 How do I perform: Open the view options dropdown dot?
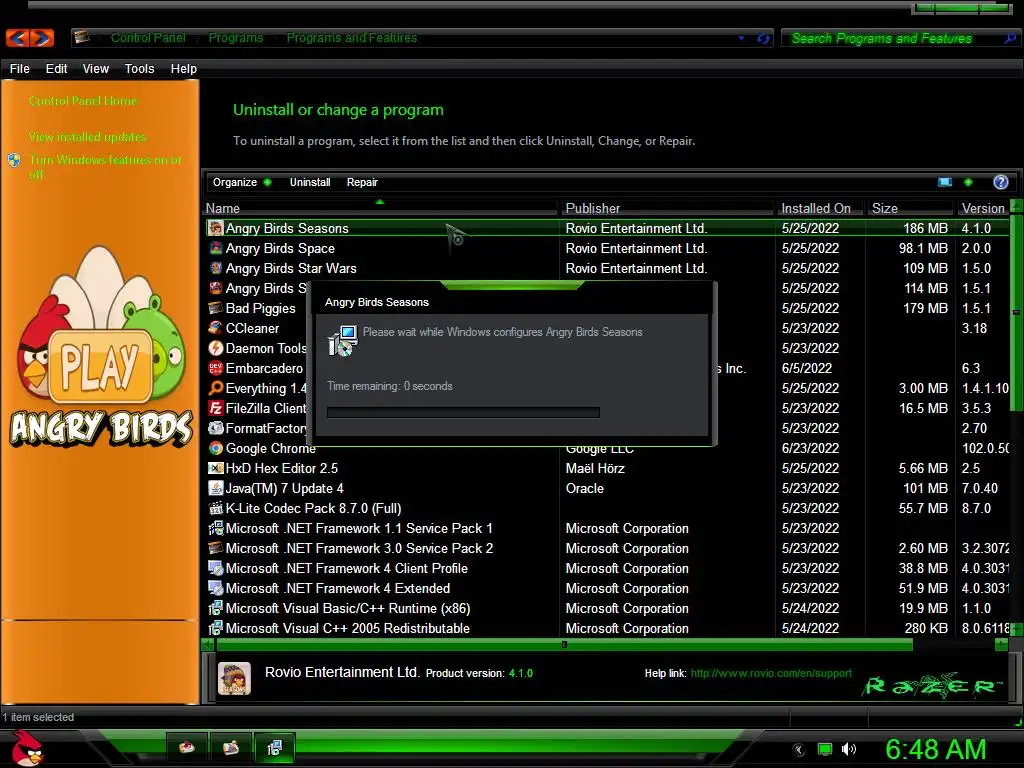pyautogui.click(x=968, y=182)
